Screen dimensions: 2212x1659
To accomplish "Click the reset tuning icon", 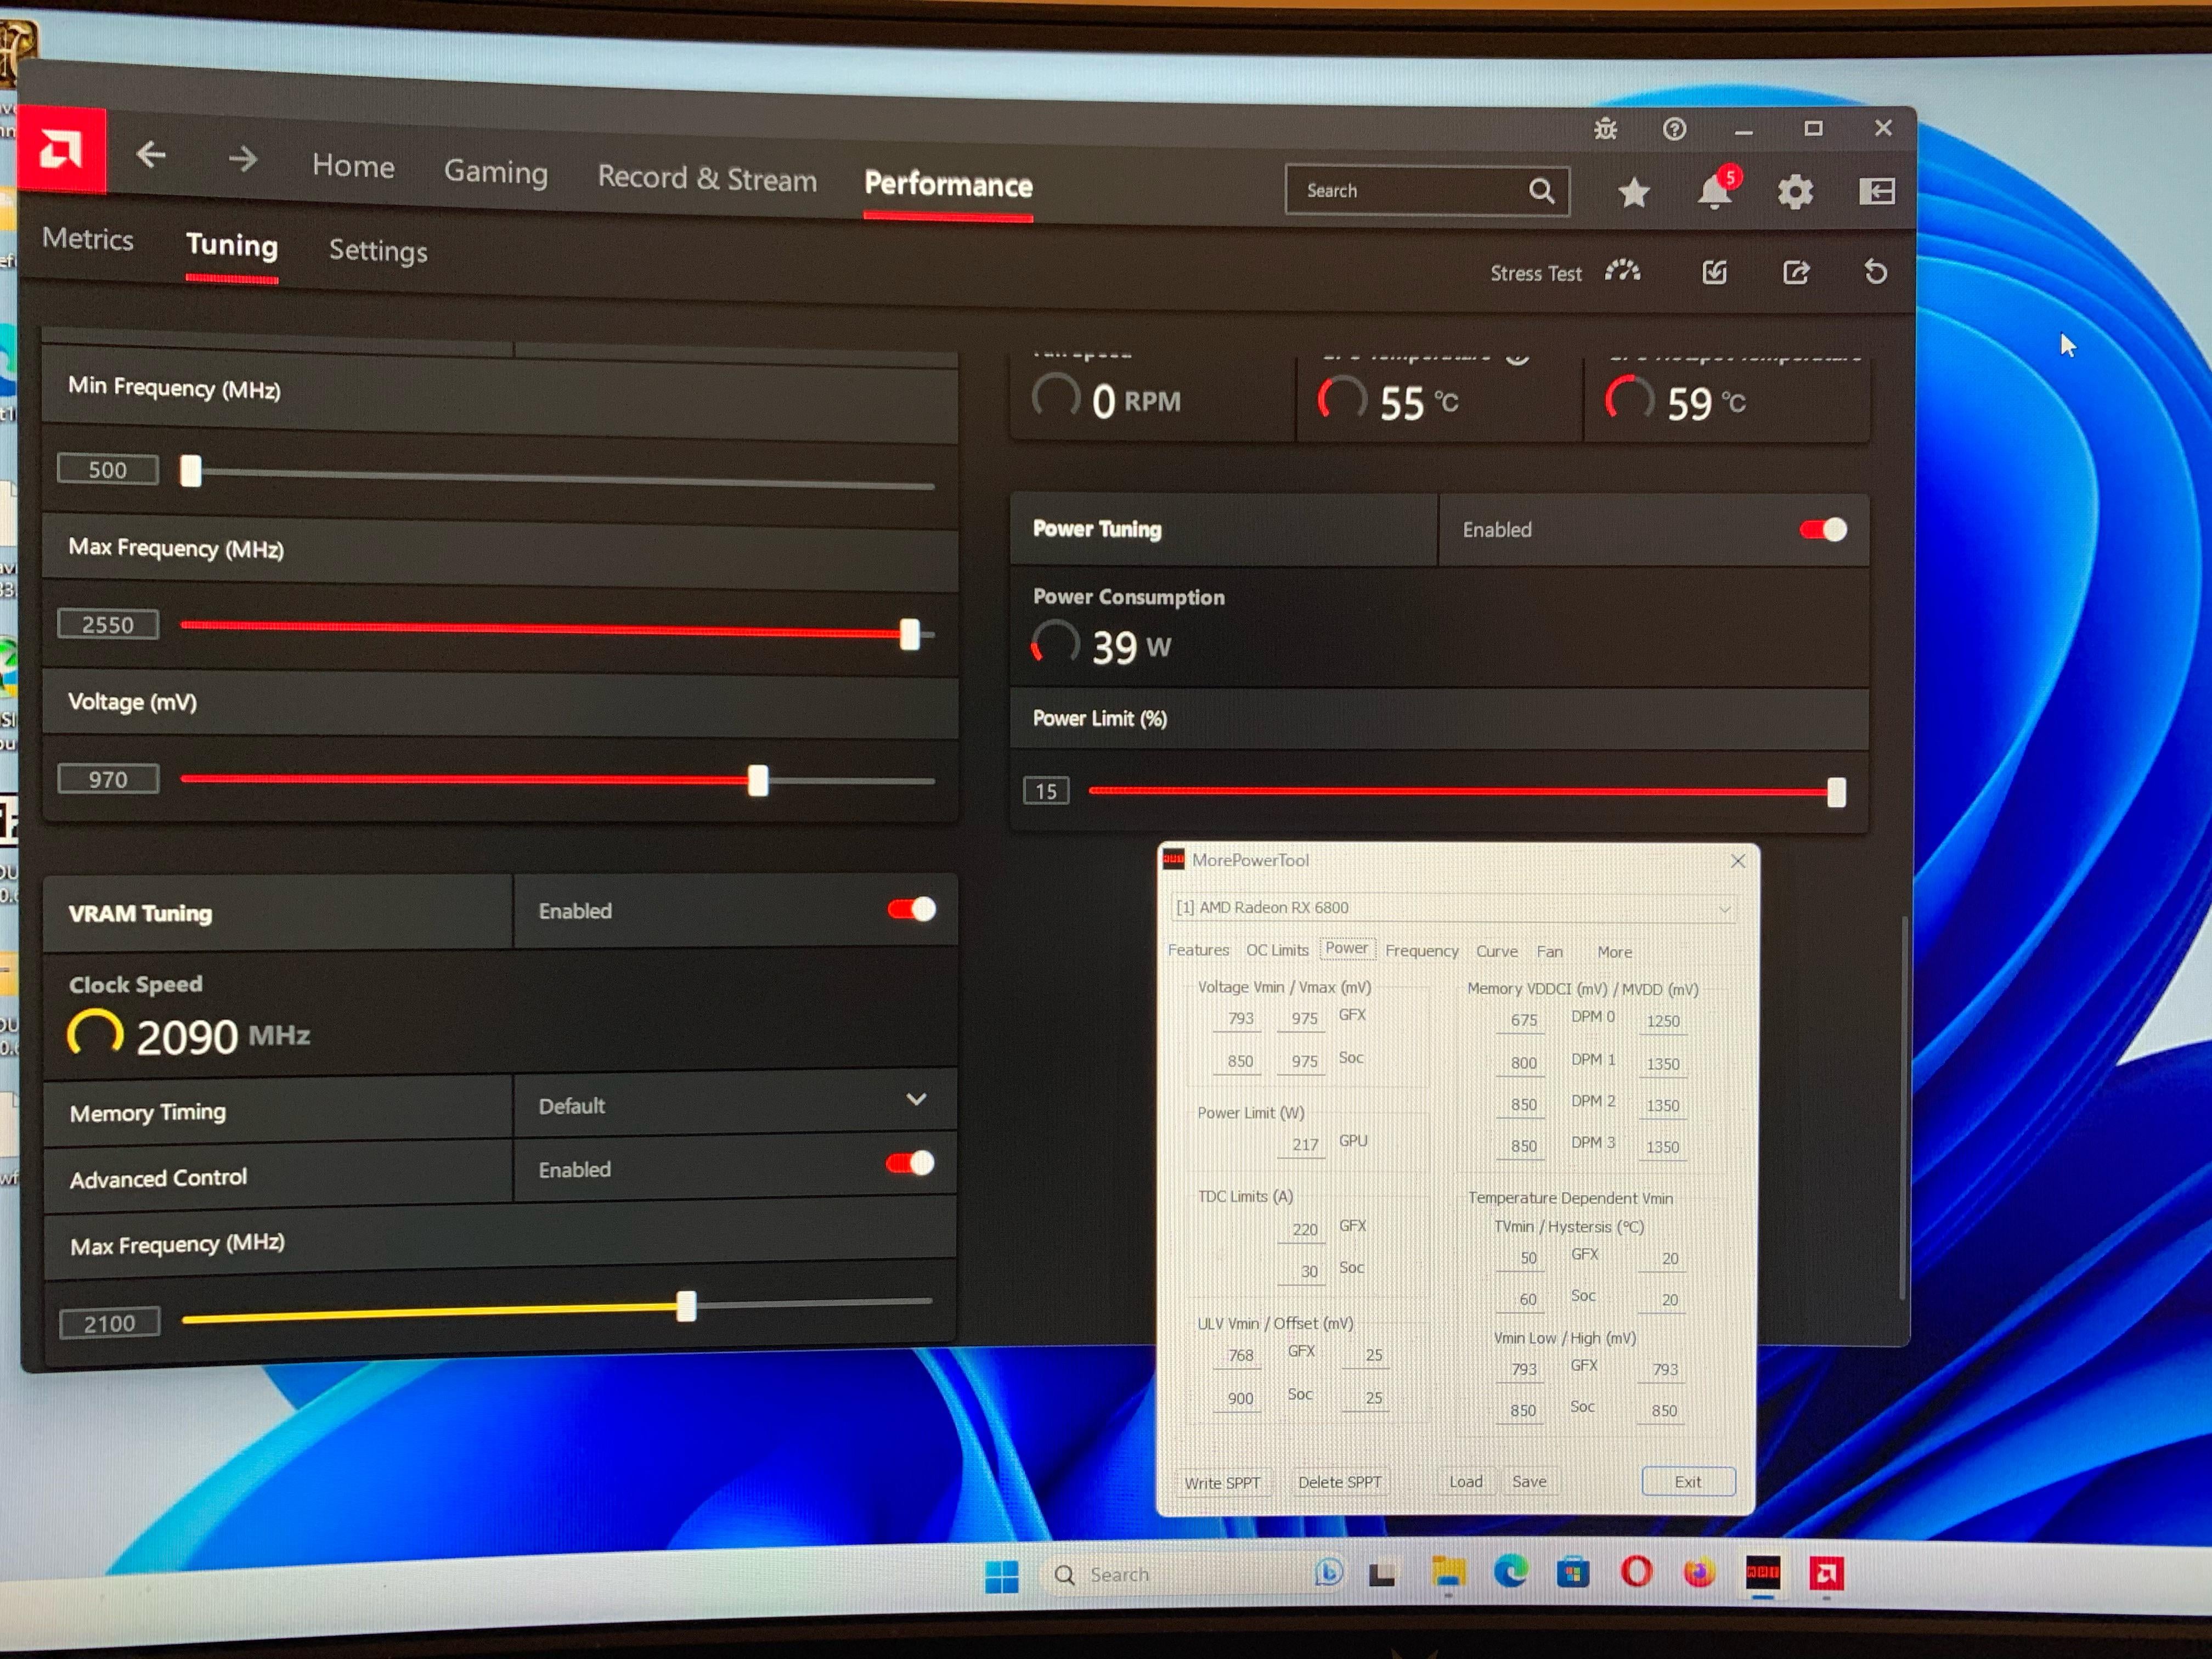I will tap(1876, 272).
